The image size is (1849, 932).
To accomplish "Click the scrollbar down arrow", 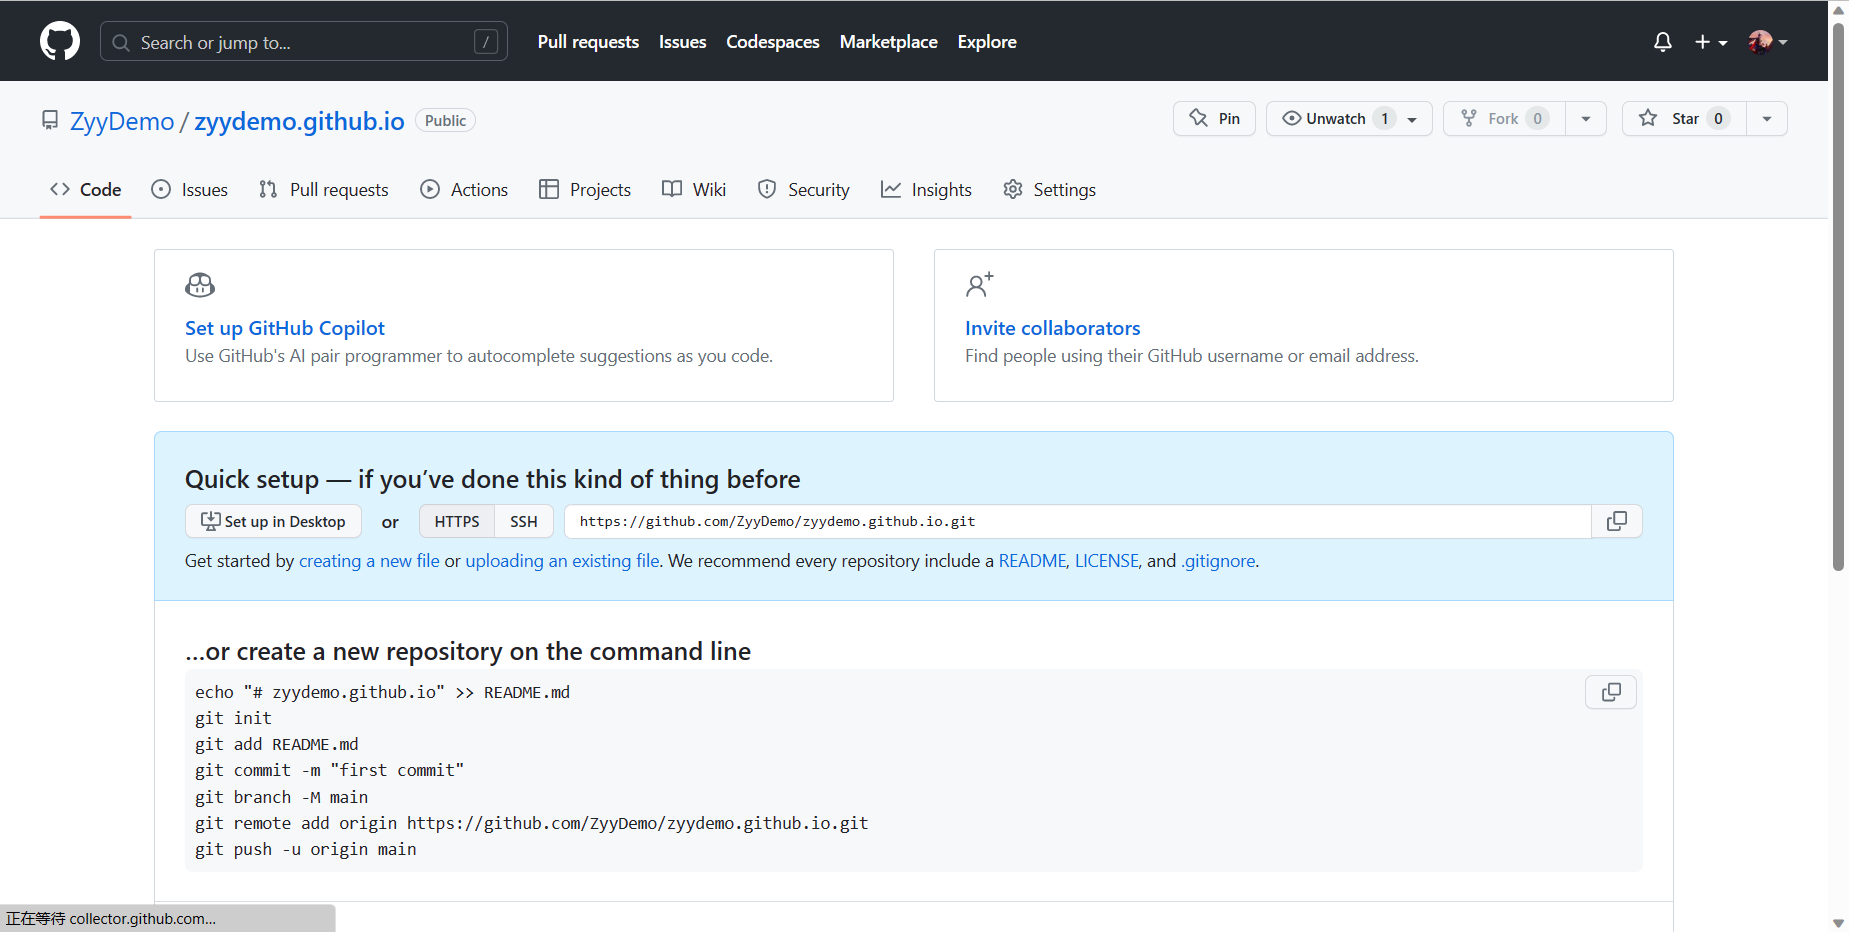I will pos(1838,923).
